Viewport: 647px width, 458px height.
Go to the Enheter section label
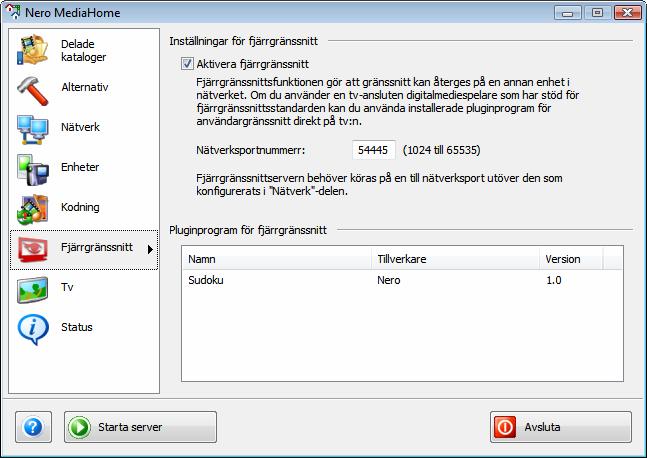click(x=80, y=167)
